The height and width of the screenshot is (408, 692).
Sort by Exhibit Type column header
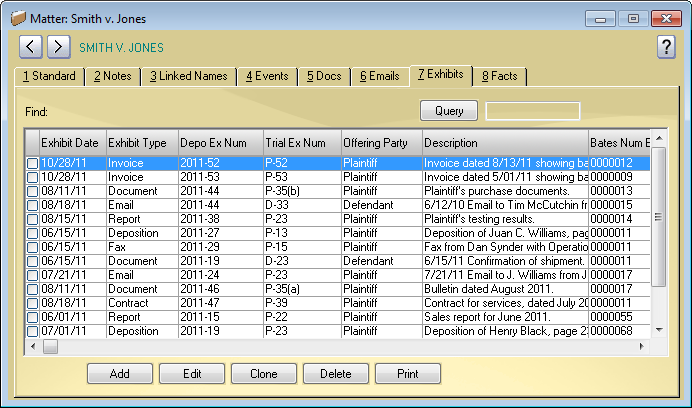[142, 143]
